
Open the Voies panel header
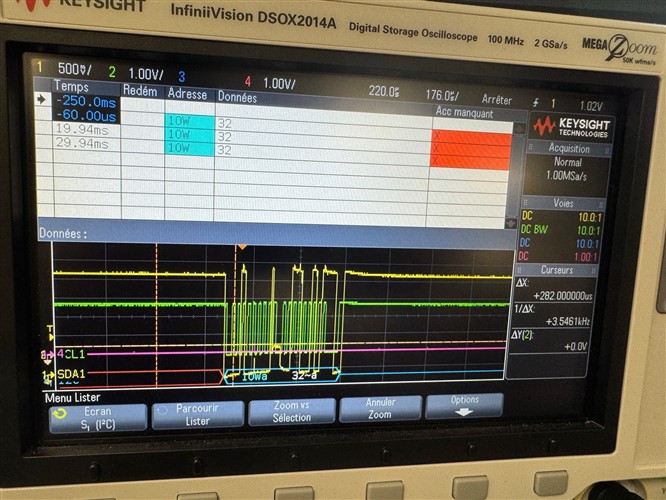pos(563,203)
